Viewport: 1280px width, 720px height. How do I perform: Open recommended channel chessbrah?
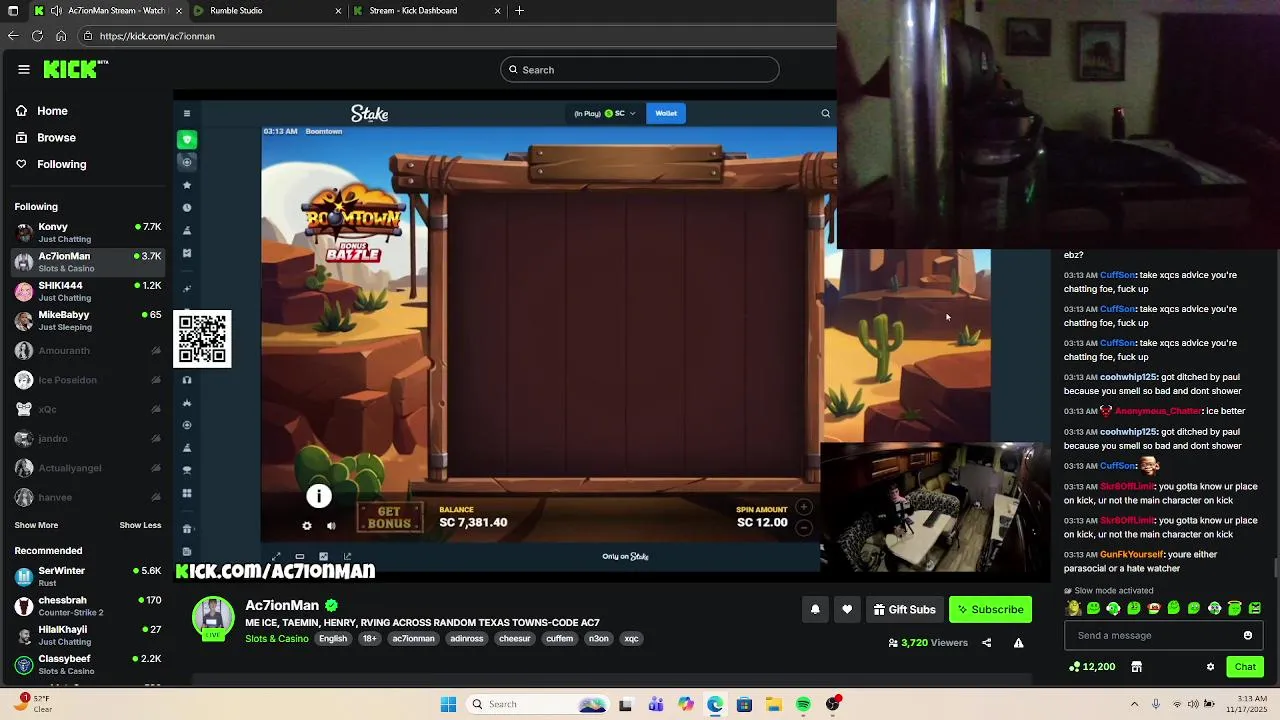(87, 606)
